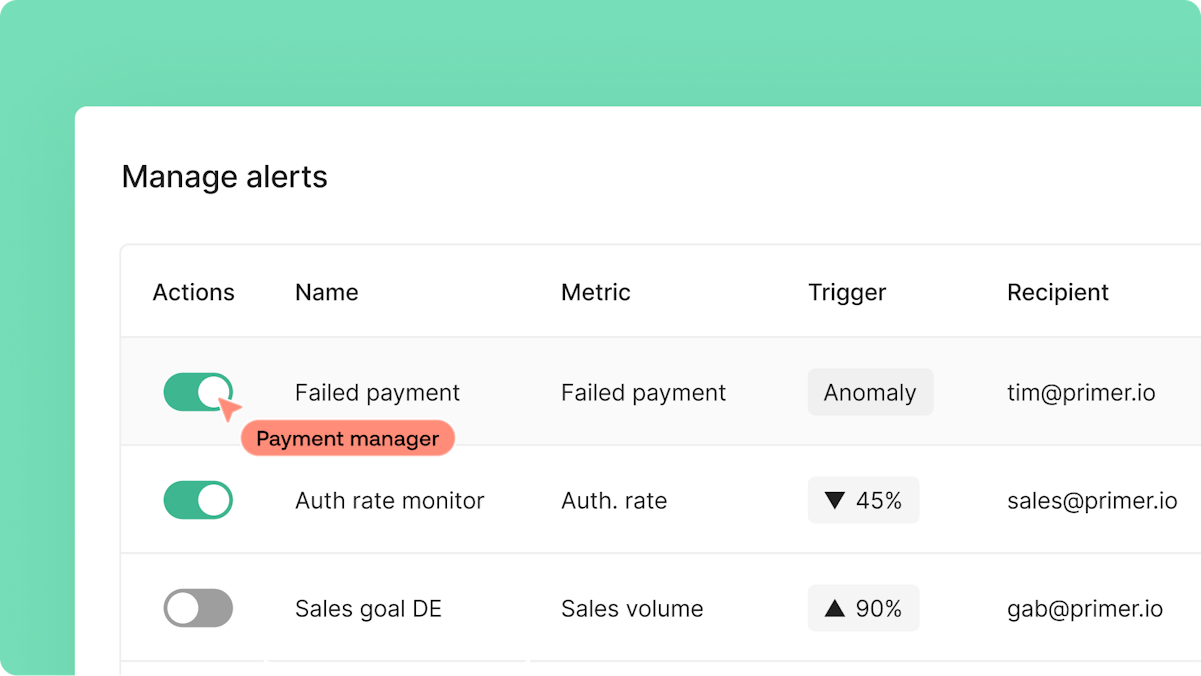The image size is (1201, 676).
Task: Select the Sales goal DE alert name
Action: coord(368,608)
